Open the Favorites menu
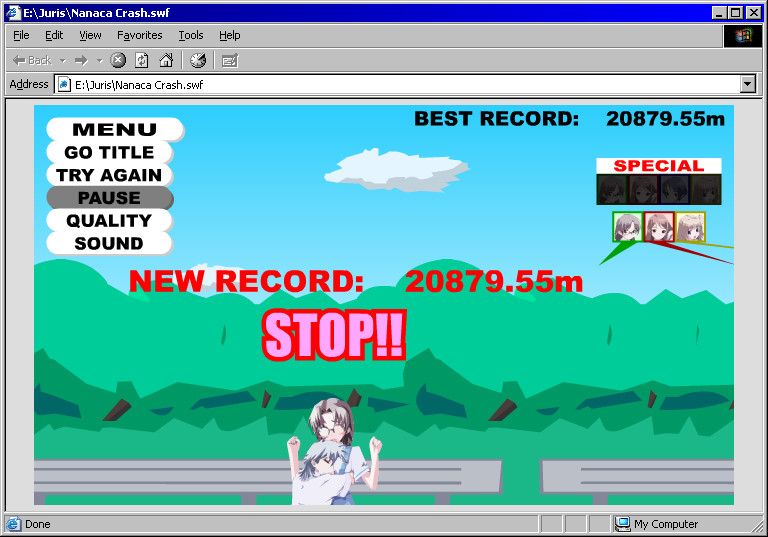The image size is (768, 537). tap(140, 35)
